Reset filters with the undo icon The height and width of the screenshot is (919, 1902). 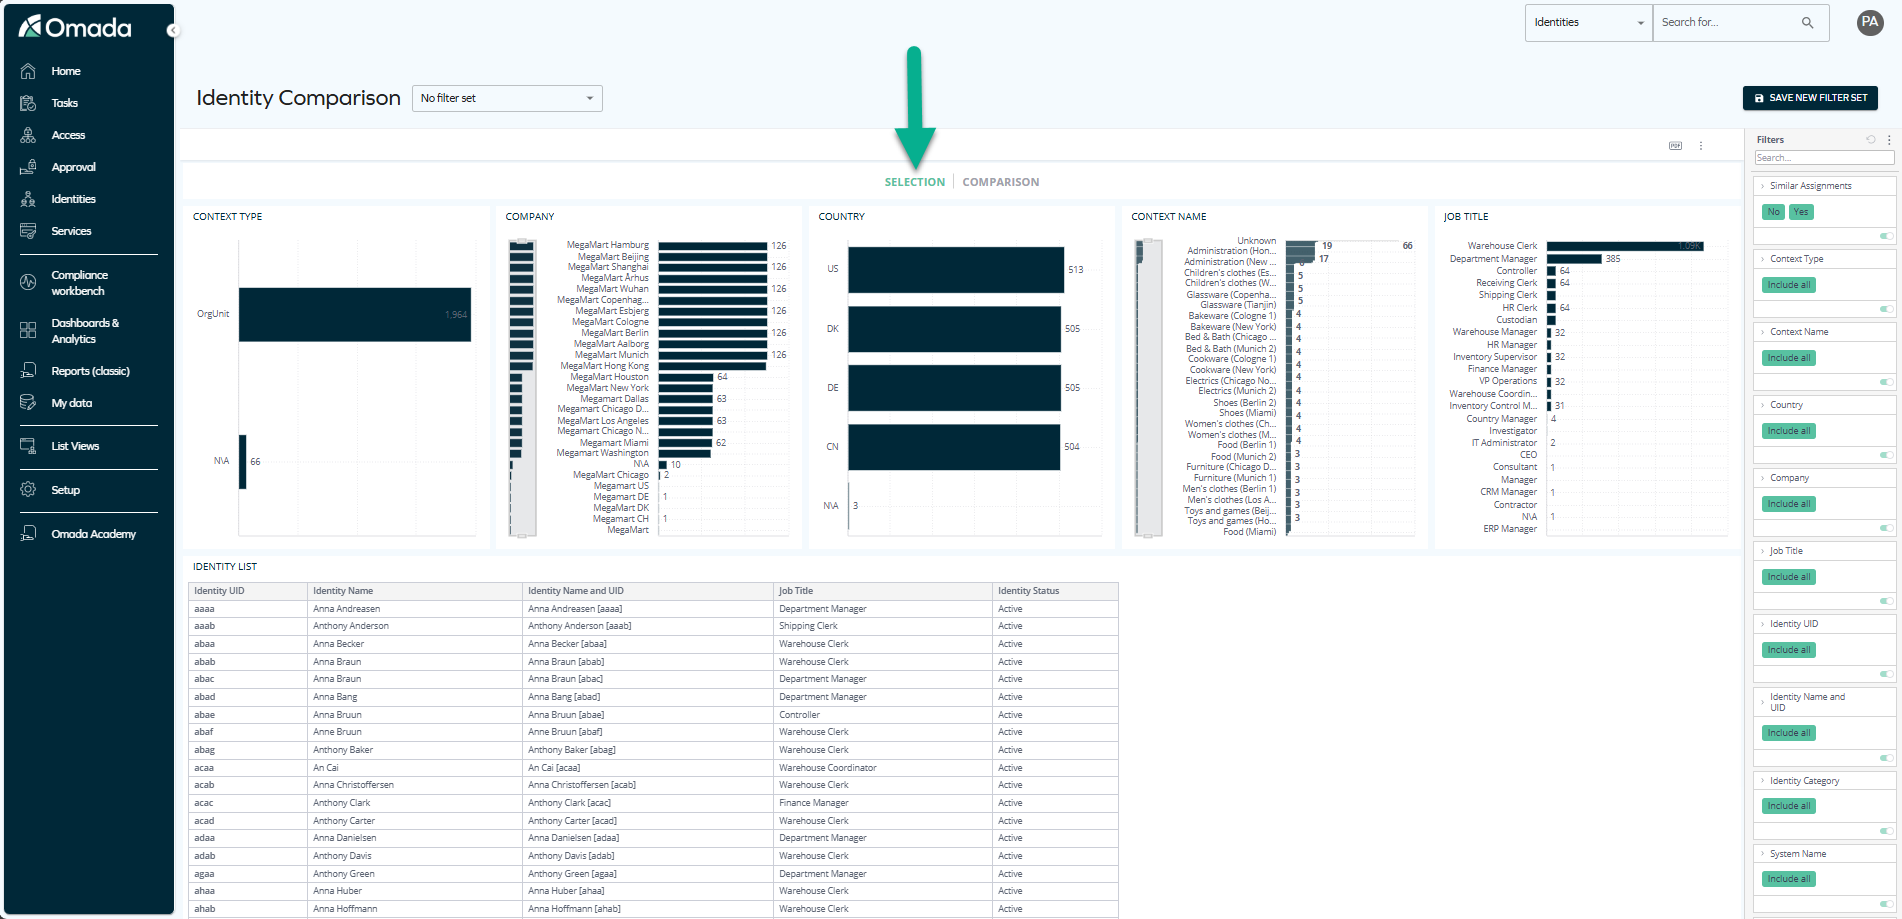[x=1870, y=140]
